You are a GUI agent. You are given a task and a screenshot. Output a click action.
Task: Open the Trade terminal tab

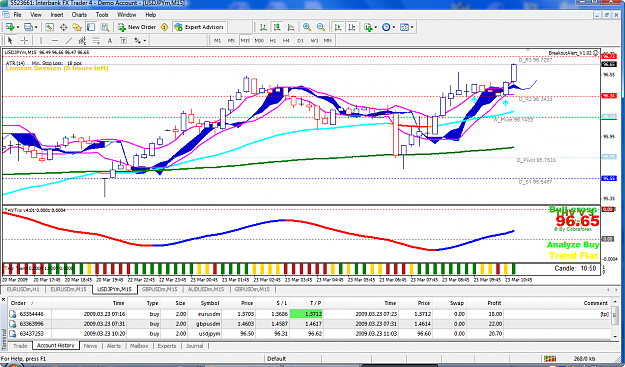click(20, 345)
